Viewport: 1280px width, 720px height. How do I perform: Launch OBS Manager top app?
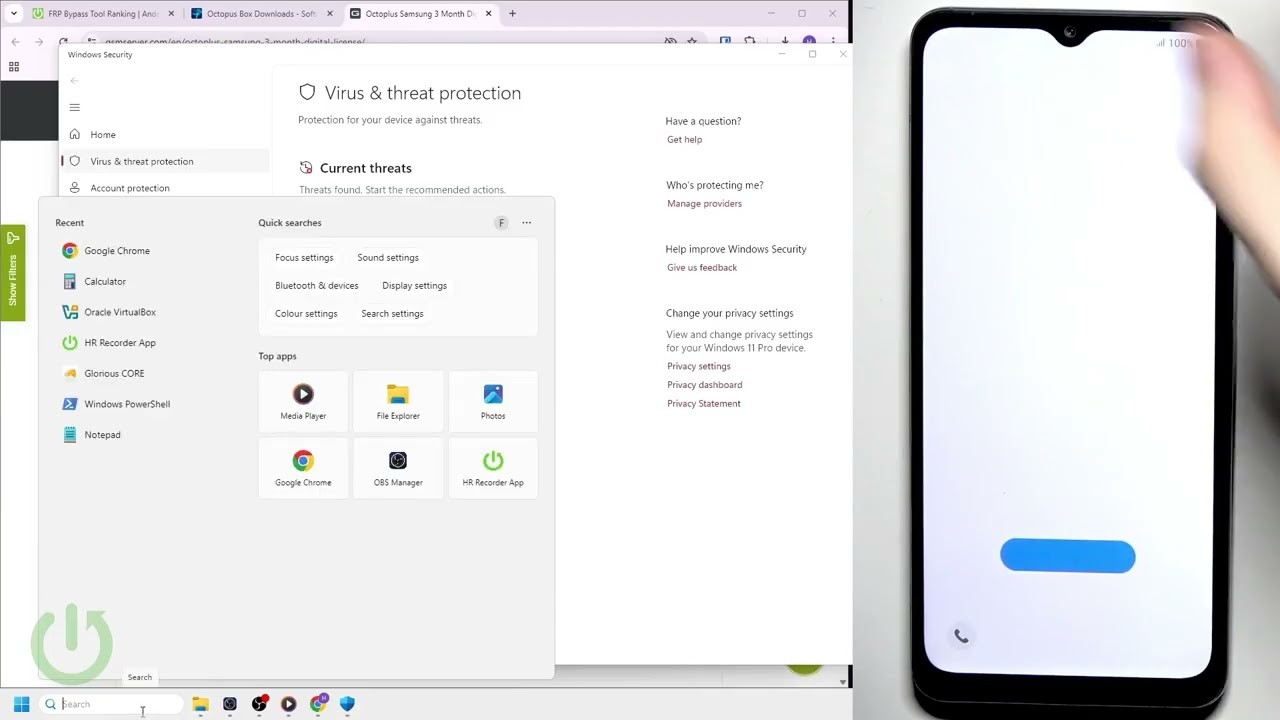click(398, 468)
